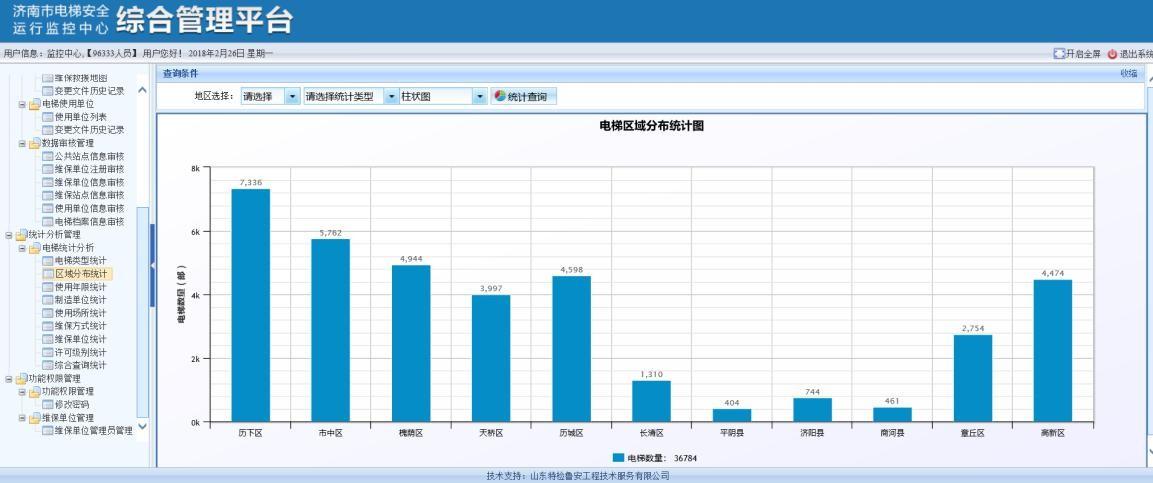This screenshot has width=1153, height=483.
Task: Click the 功能权限管理 top-level folder icon
Action: tap(21, 378)
